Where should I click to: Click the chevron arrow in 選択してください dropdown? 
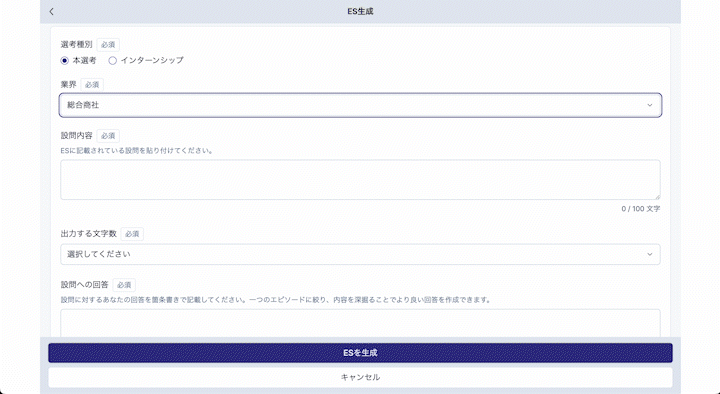point(650,254)
